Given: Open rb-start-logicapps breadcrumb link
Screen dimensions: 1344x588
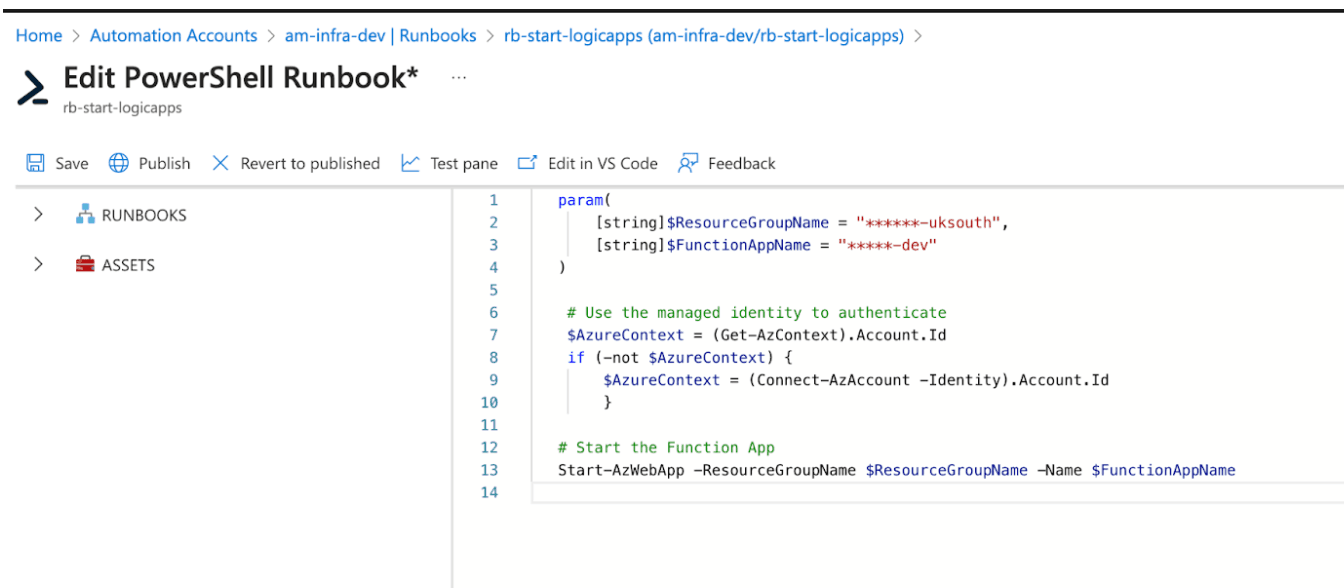Looking at the screenshot, I should (704, 36).
